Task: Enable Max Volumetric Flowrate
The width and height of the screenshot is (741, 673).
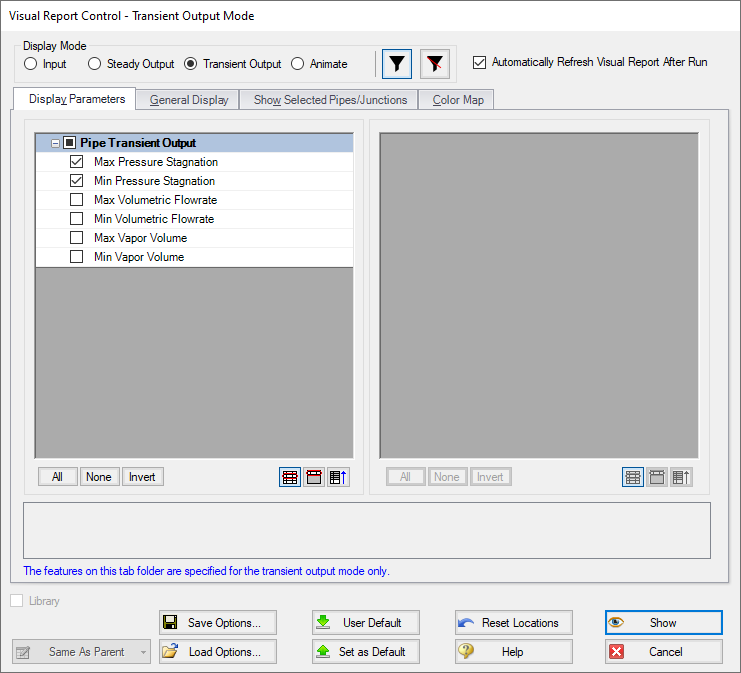Action: click(77, 199)
